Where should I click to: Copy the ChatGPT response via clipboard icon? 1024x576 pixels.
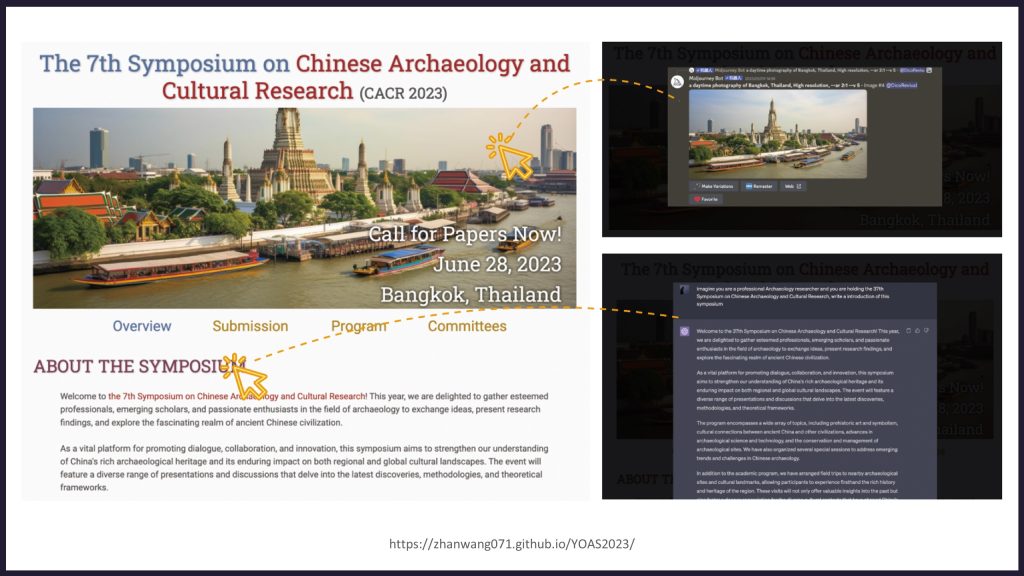pyautogui.click(x=906, y=330)
